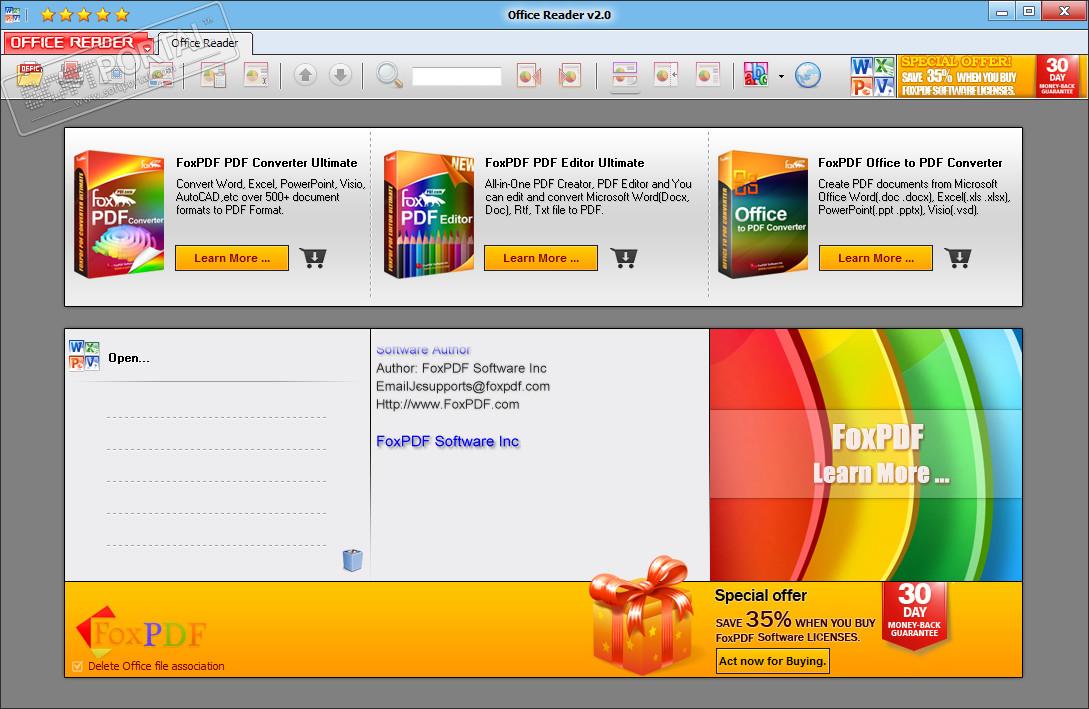Click the document-with-x icon in the toolbar

(x=256, y=75)
